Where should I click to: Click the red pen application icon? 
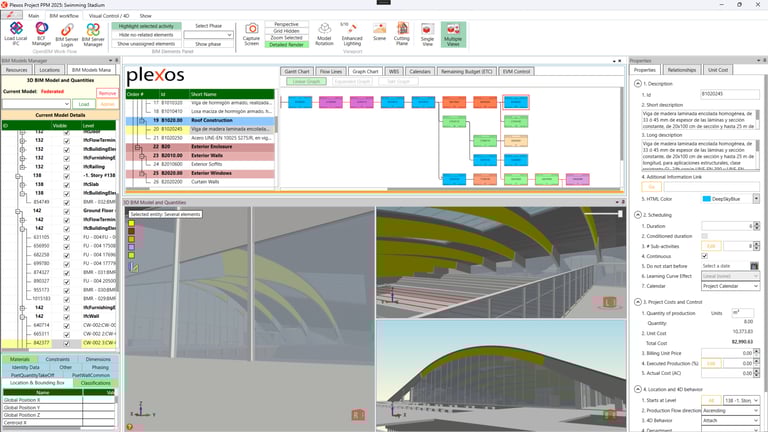click(x=11, y=15)
